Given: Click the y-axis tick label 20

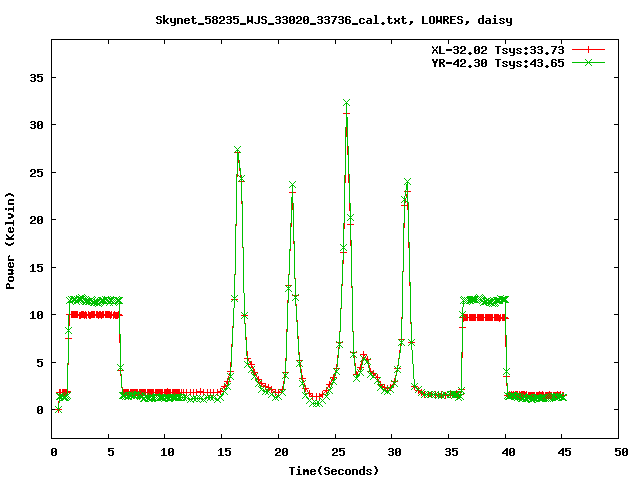Looking at the screenshot, I should 36,220.
